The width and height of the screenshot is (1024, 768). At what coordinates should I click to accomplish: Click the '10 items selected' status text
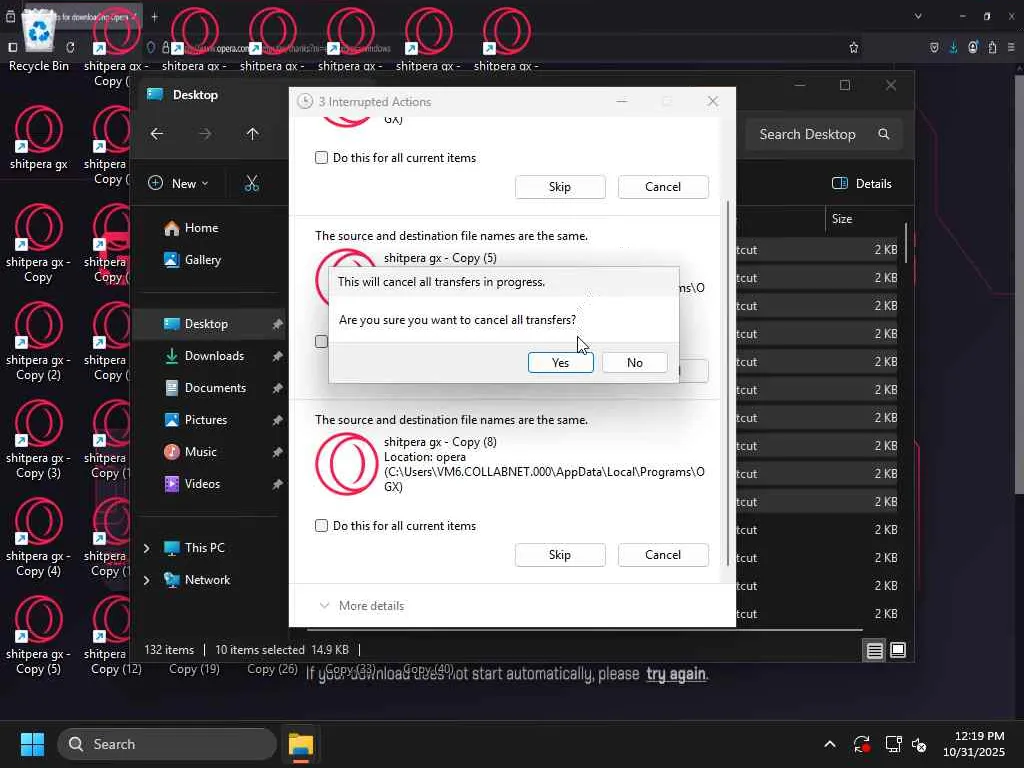[x=259, y=650]
